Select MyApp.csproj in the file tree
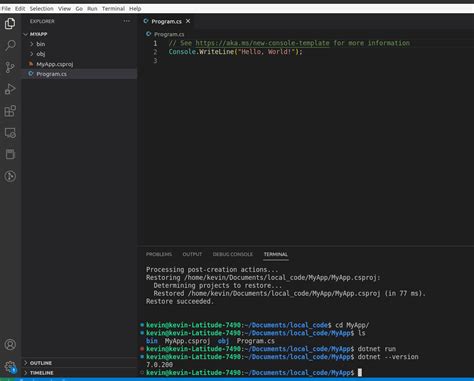Image resolution: width=474 pixels, height=381 pixels. coord(55,64)
